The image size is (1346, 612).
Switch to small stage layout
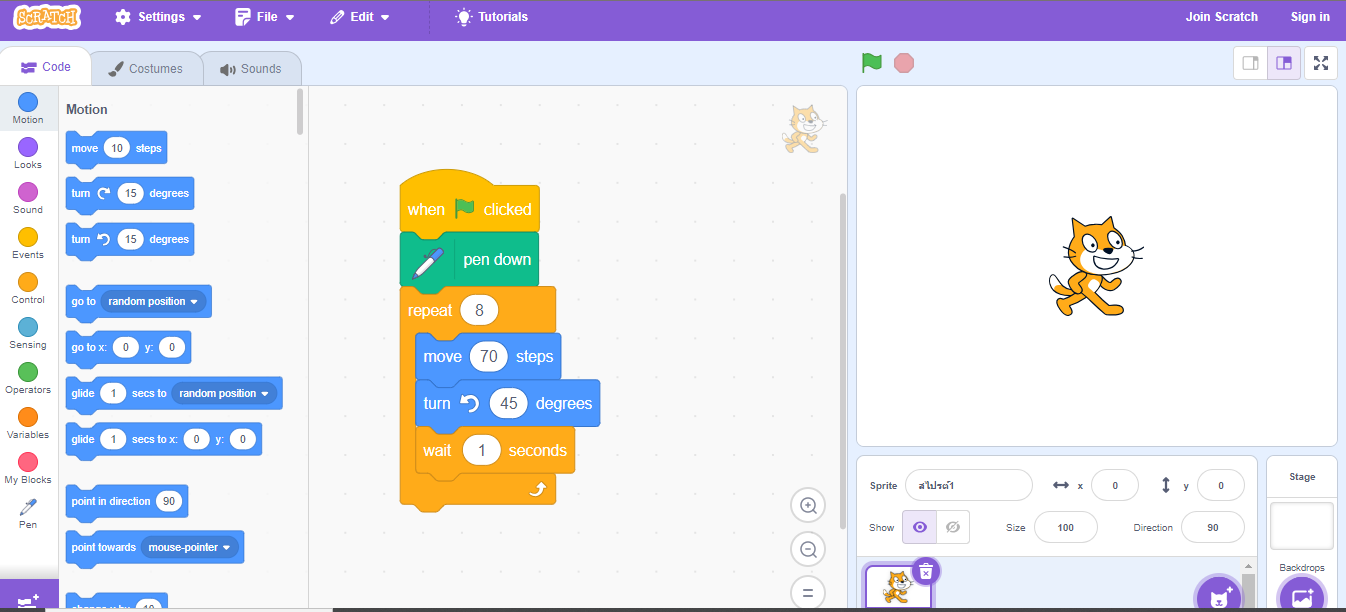tap(1250, 63)
